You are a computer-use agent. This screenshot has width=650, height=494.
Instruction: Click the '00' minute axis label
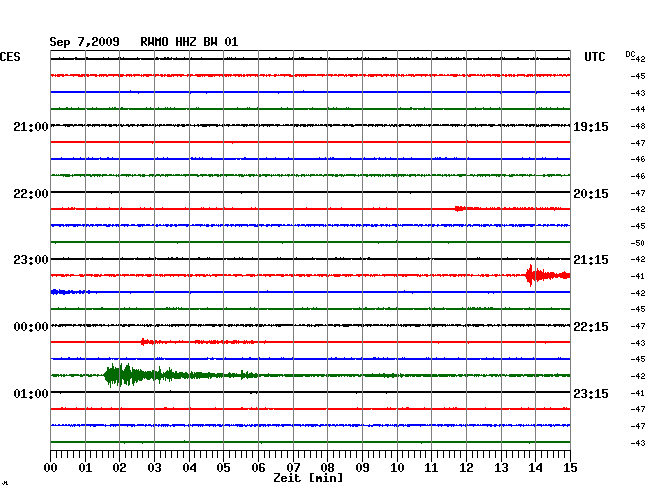[51, 468]
